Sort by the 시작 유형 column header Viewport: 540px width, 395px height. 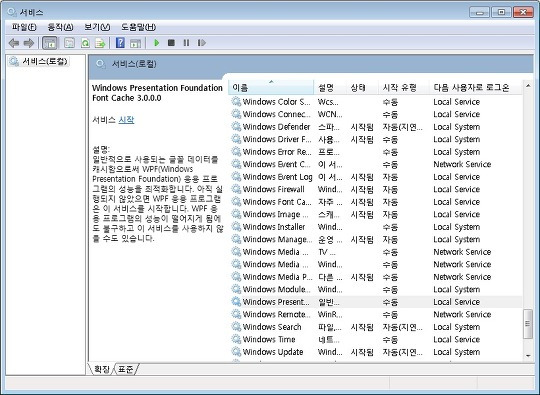[x=404, y=87]
